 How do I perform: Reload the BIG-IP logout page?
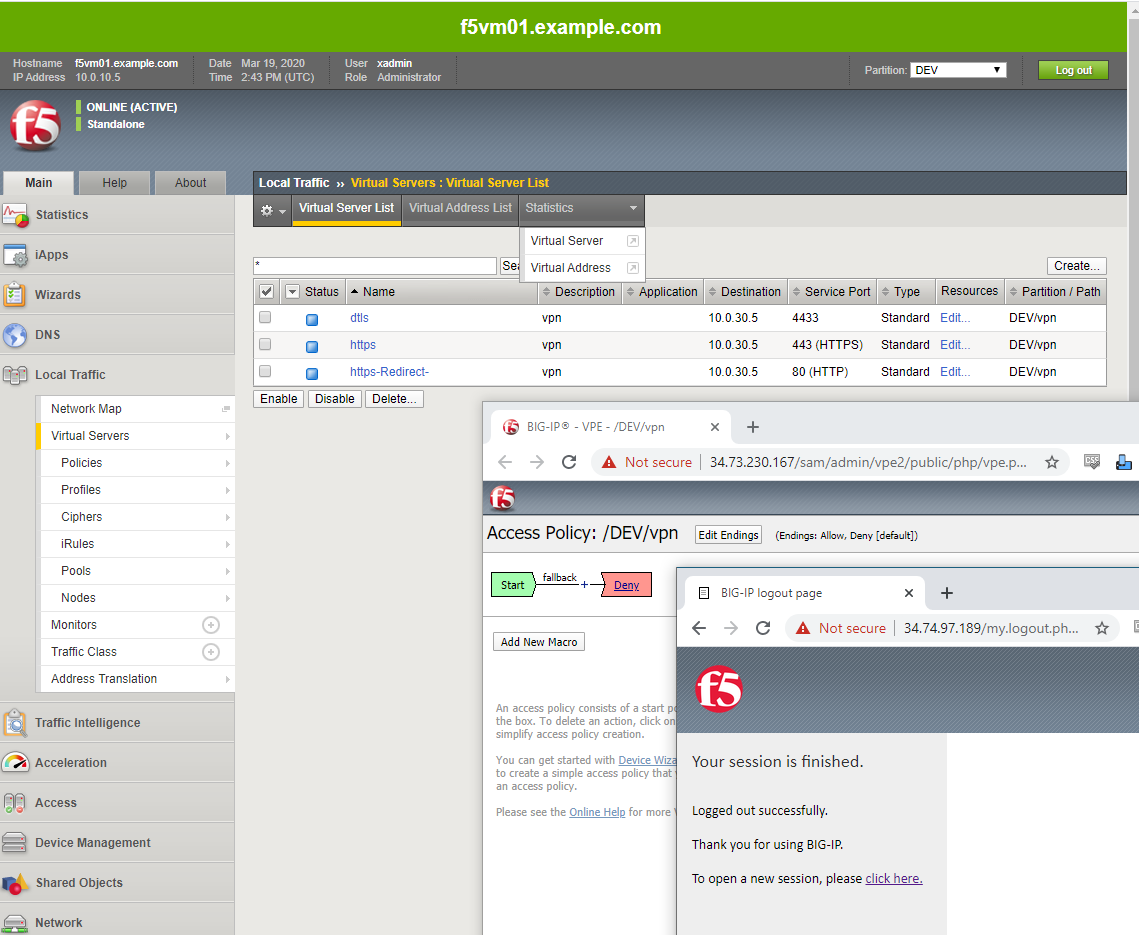763,628
